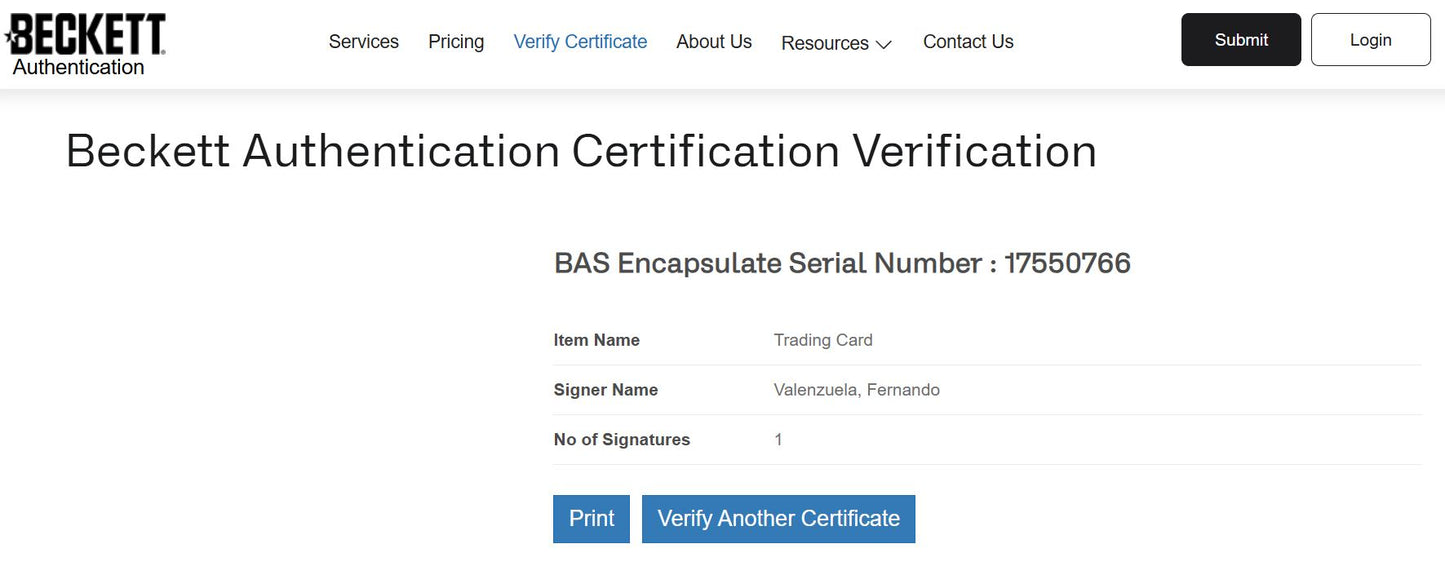Image resolution: width=1445 pixels, height=566 pixels.
Task: Click the chevron icon beside Resources
Action: (x=883, y=44)
